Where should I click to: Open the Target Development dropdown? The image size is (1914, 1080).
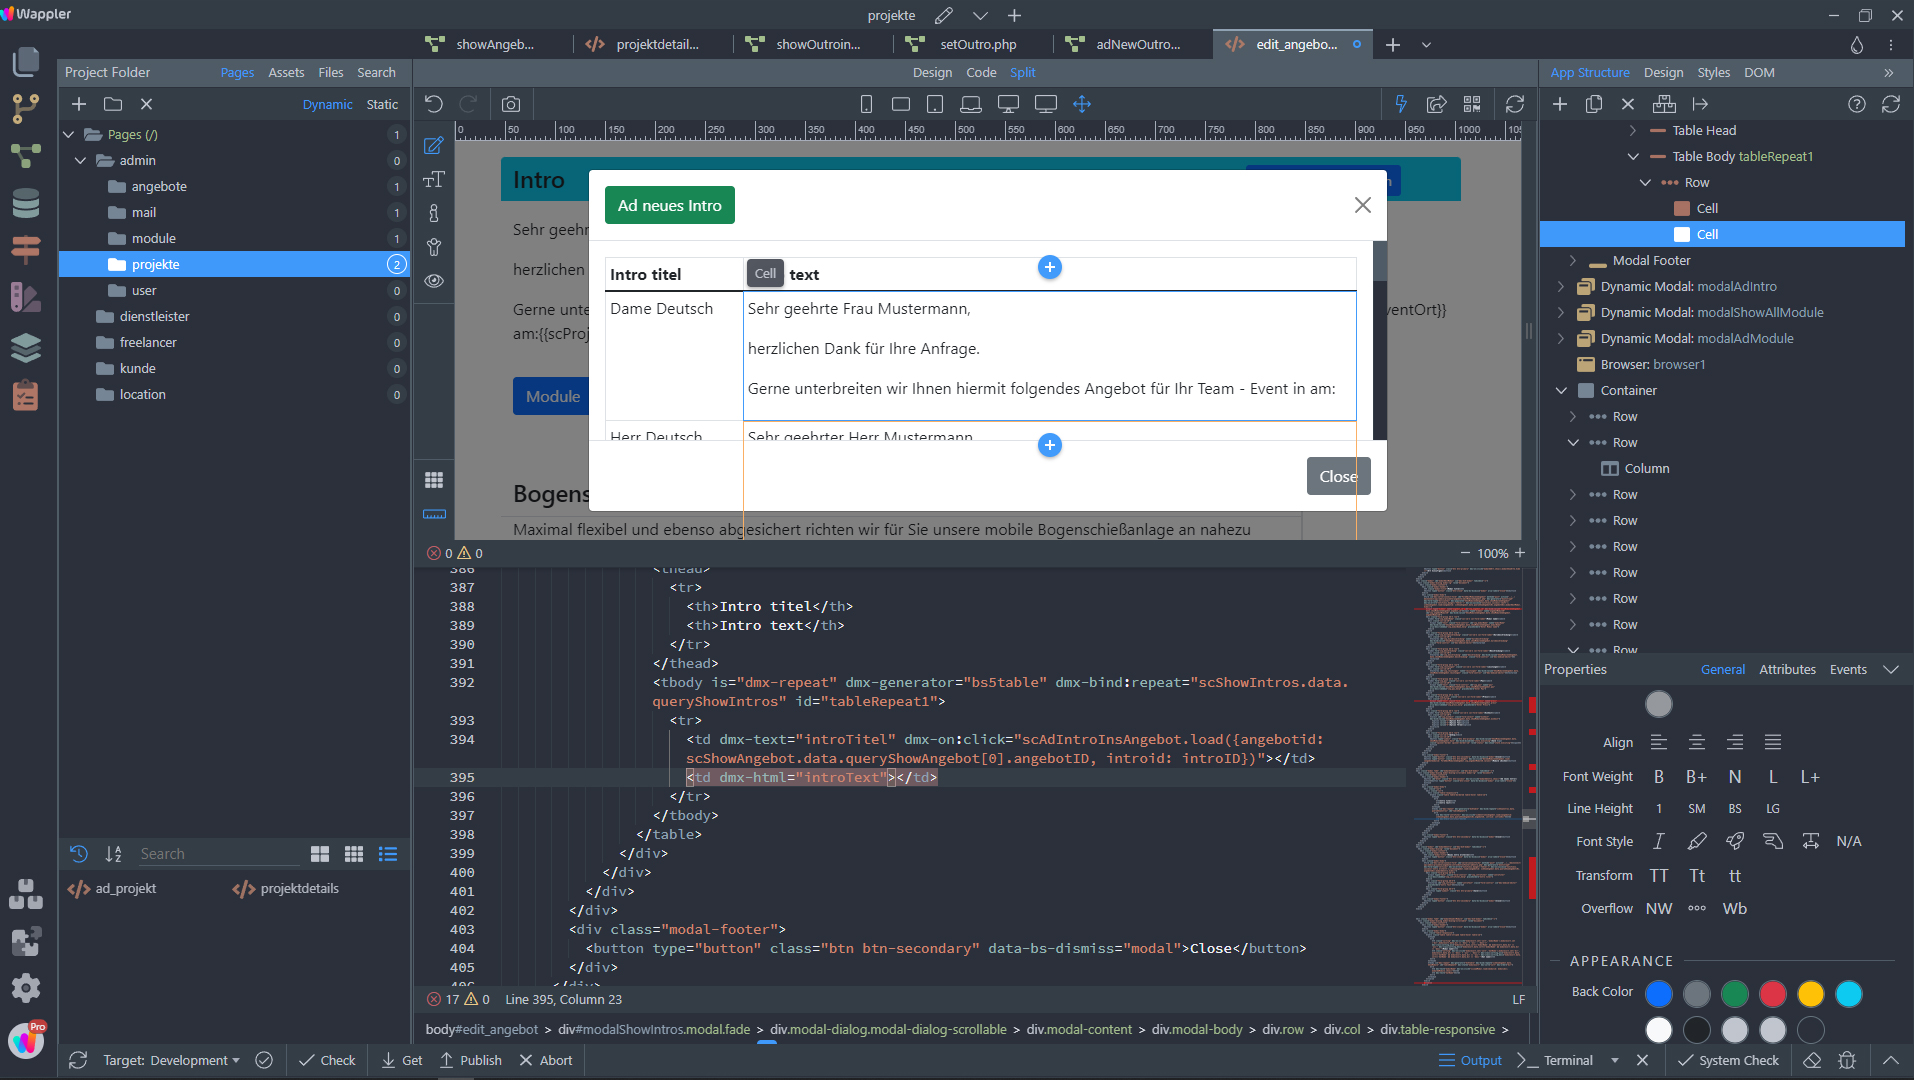pos(171,1060)
